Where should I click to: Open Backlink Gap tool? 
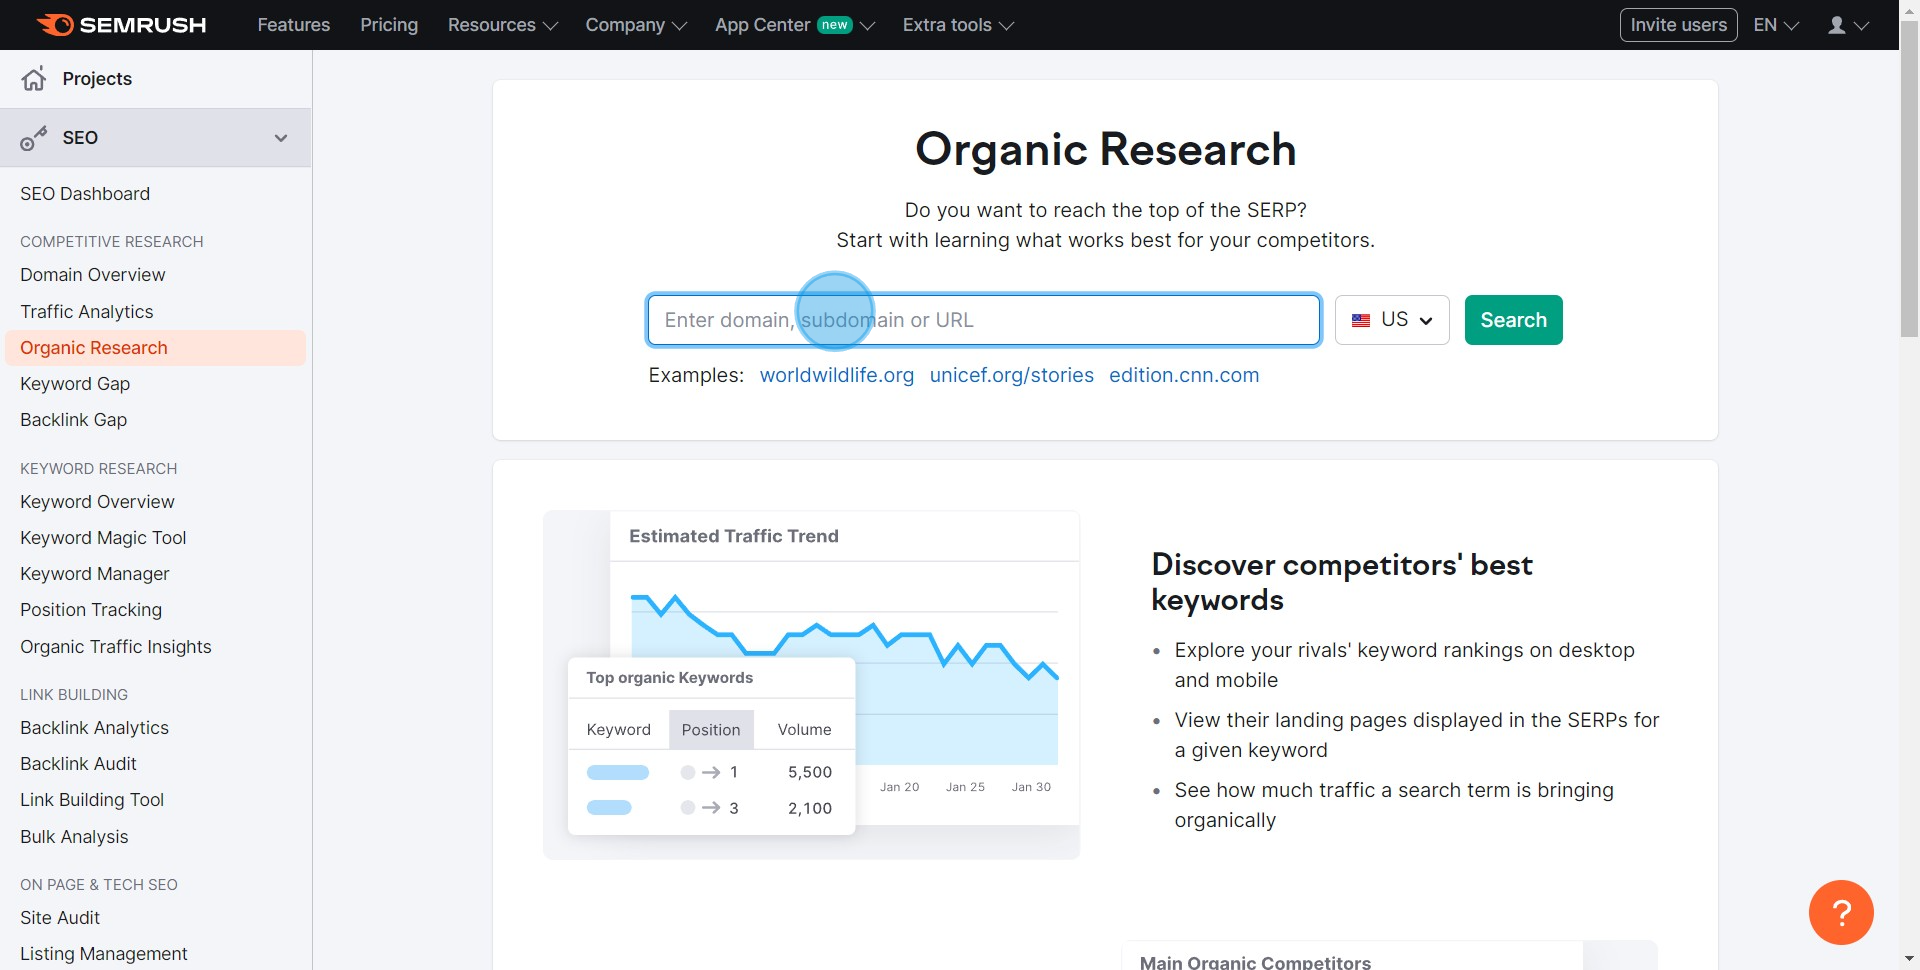point(74,420)
